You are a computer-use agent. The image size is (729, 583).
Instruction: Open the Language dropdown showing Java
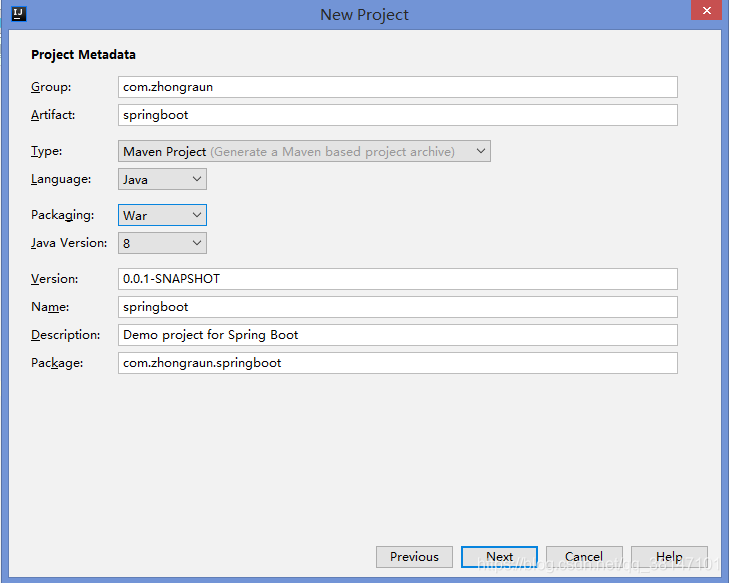coord(162,179)
